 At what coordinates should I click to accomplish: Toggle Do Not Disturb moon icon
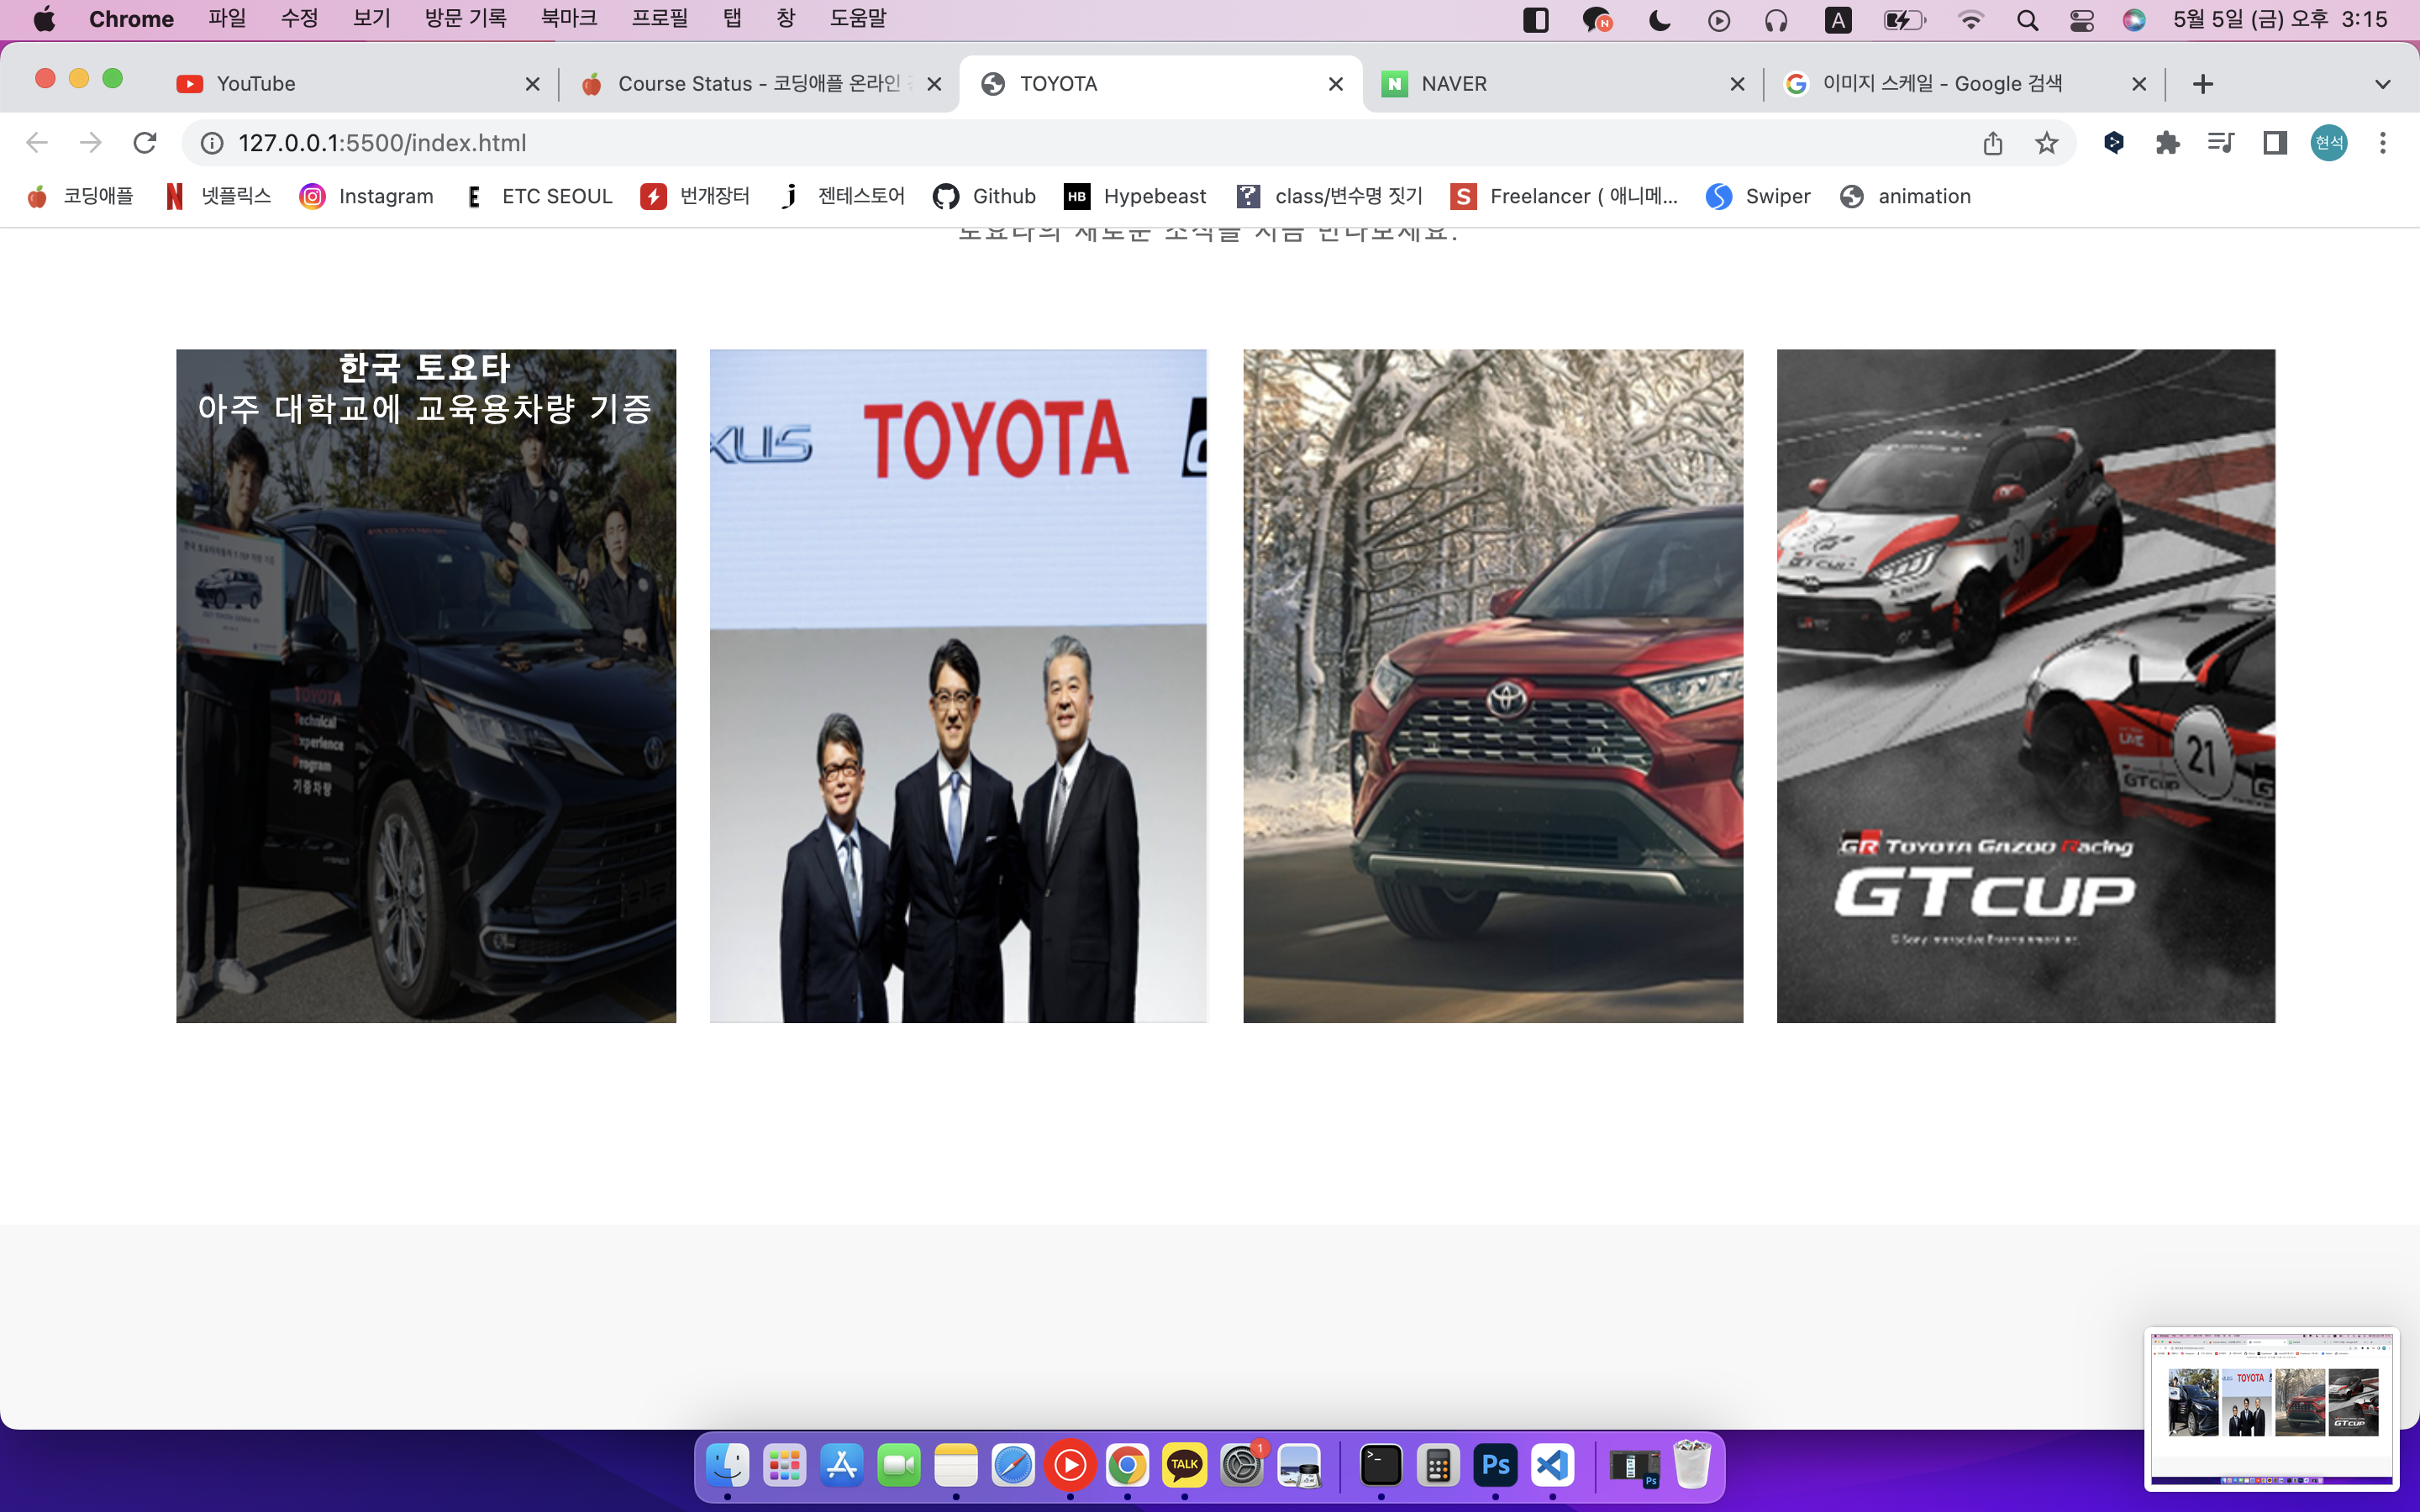(x=1660, y=20)
